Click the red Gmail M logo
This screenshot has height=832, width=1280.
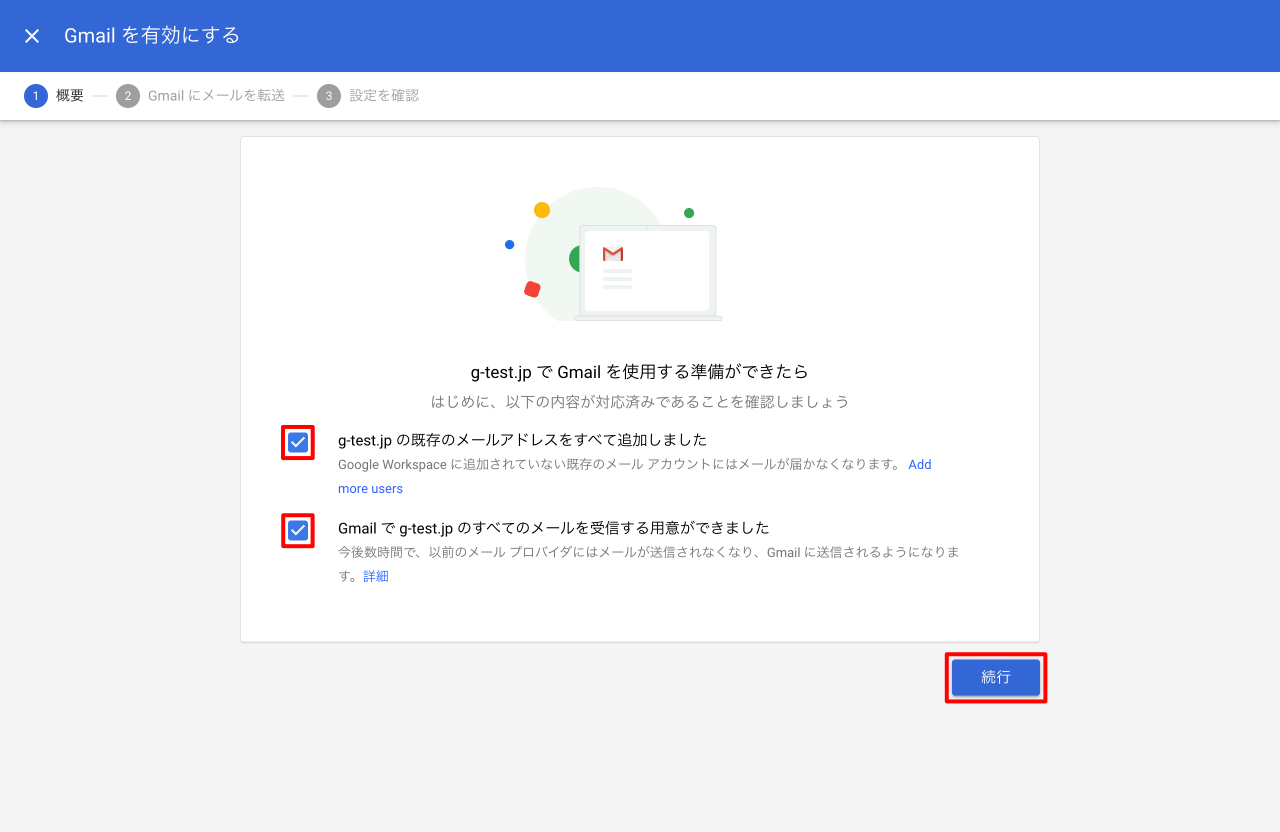[613, 254]
